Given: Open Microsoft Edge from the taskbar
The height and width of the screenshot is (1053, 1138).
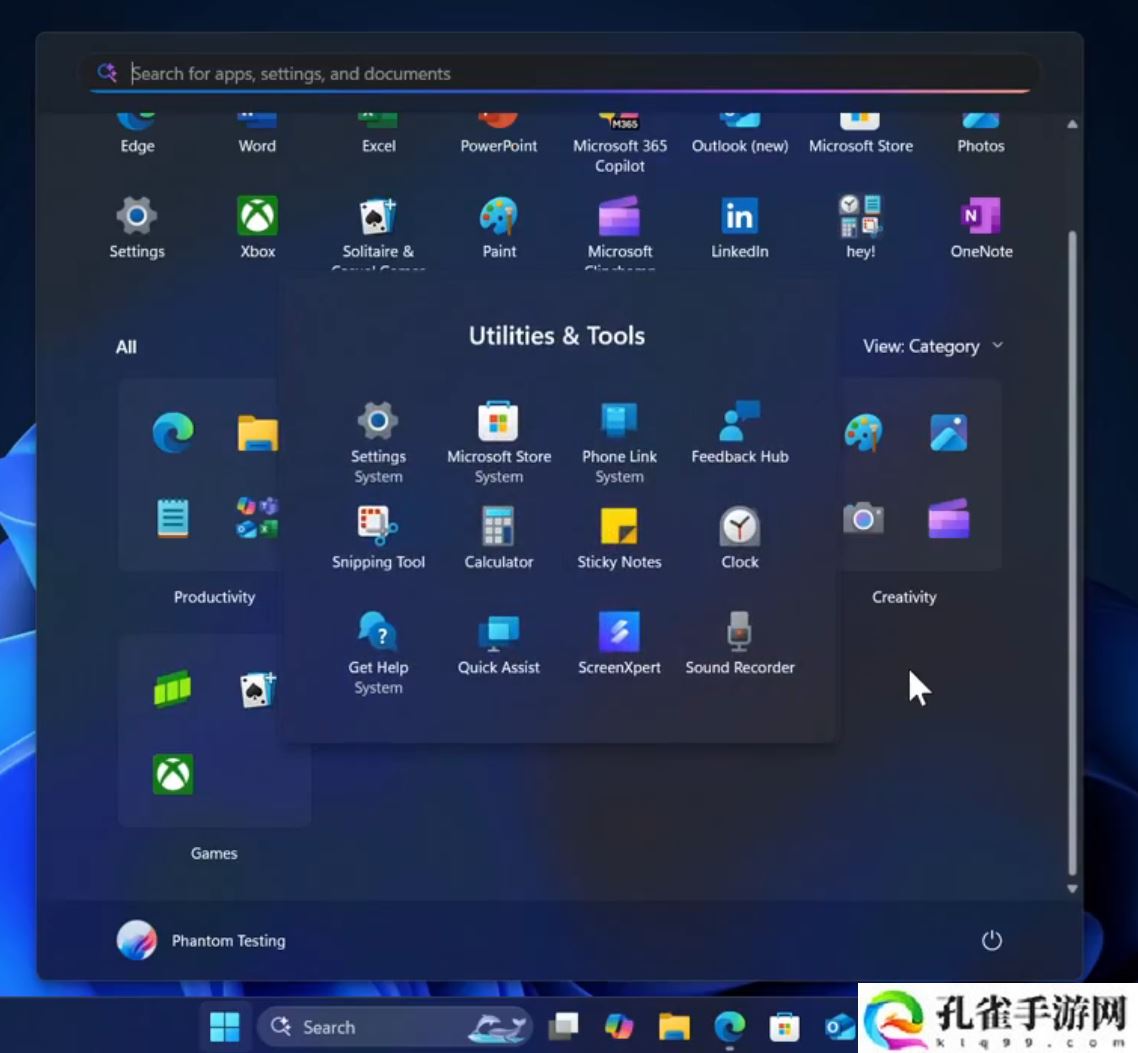Looking at the screenshot, I should point(729,1027).
